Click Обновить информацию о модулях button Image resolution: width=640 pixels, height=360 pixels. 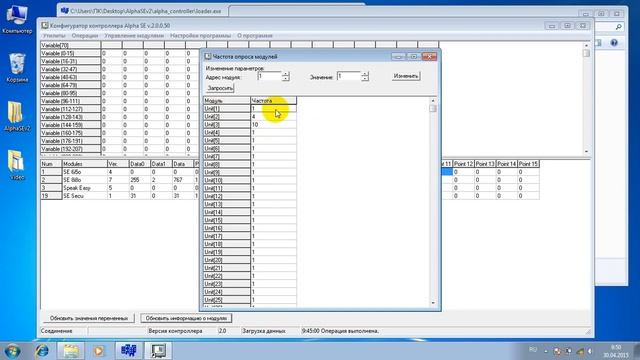tap(186, 318)
